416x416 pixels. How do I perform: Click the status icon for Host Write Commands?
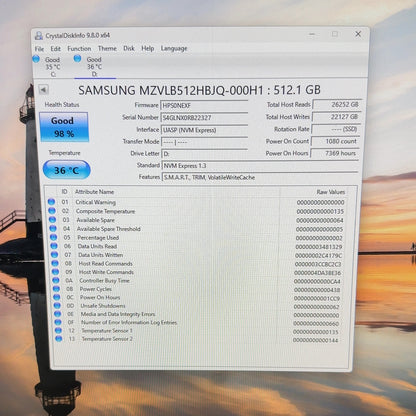click(x=55, y=272)
